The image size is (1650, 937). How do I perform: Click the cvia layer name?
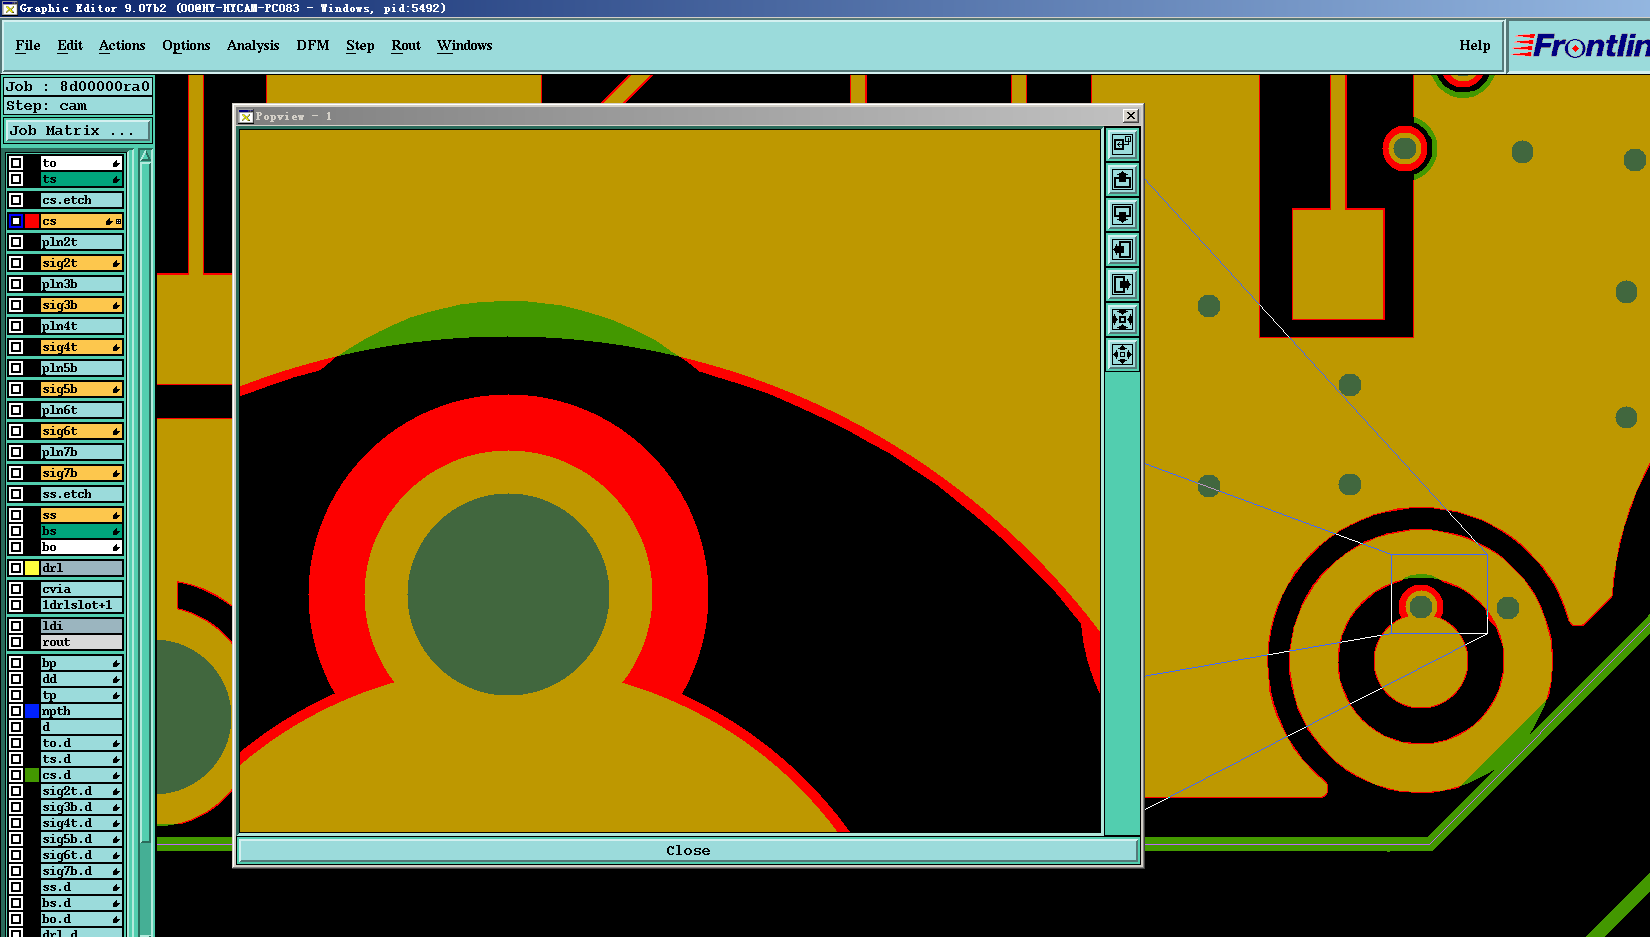point(81,589)
